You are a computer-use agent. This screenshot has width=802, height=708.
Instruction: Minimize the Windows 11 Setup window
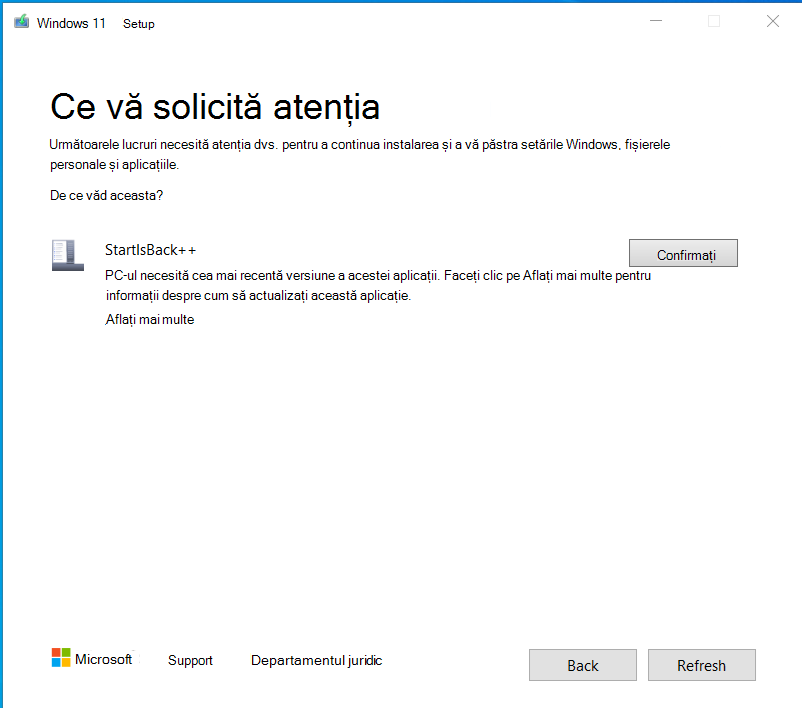point(656,21)
